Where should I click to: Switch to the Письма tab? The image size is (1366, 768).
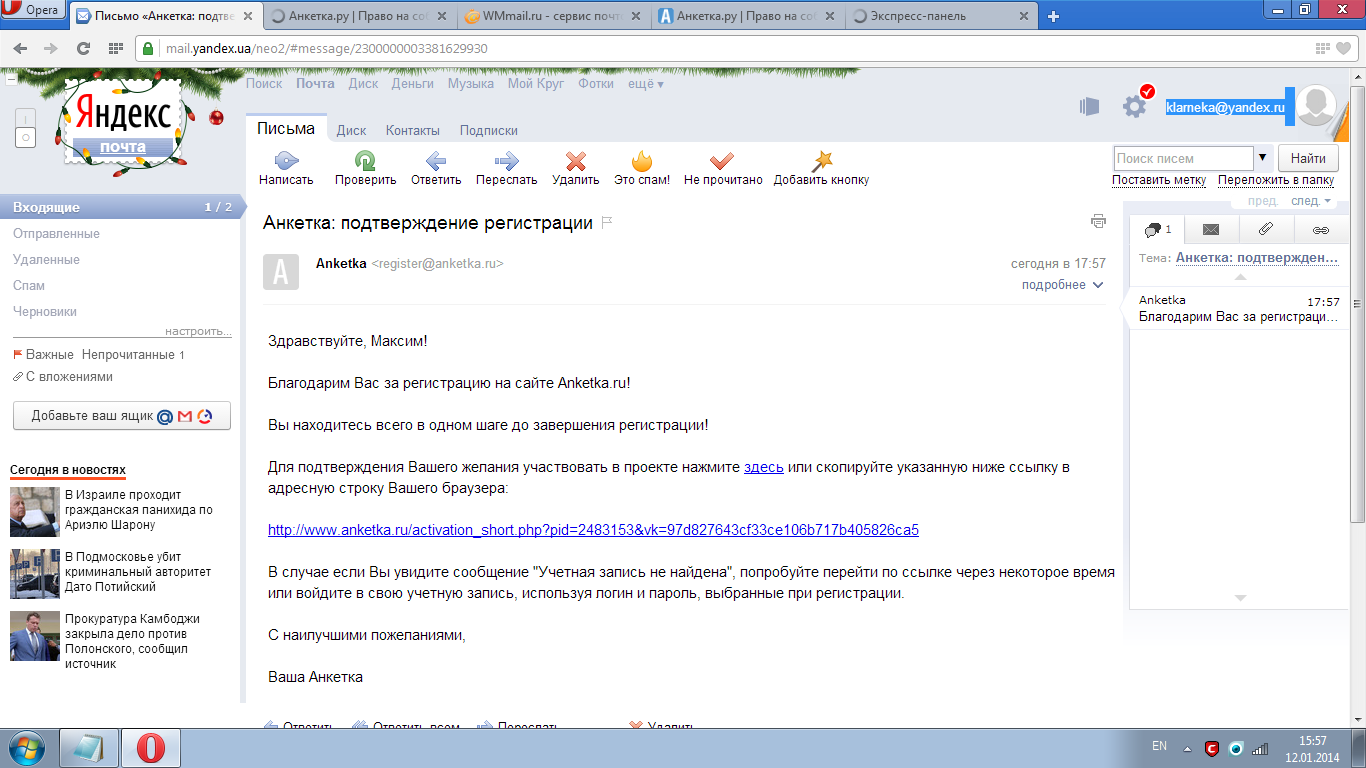tap(286, 129)
